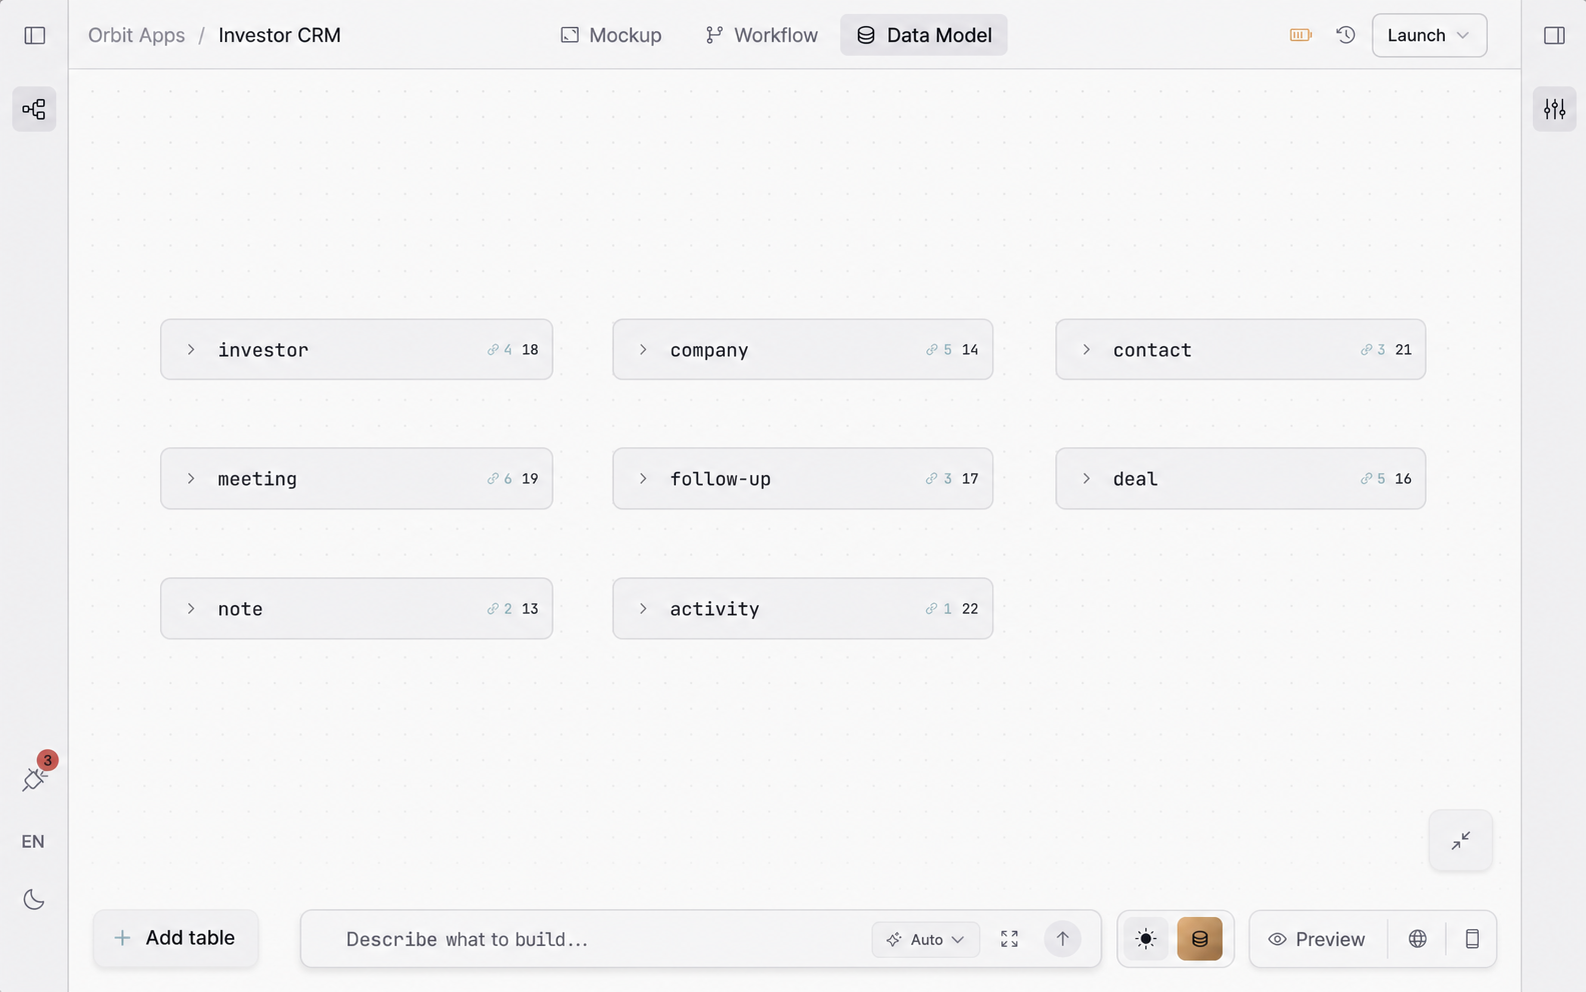Click Add table button
Image resolution: width=1586 pixels, height=992 pixels.
176,938
